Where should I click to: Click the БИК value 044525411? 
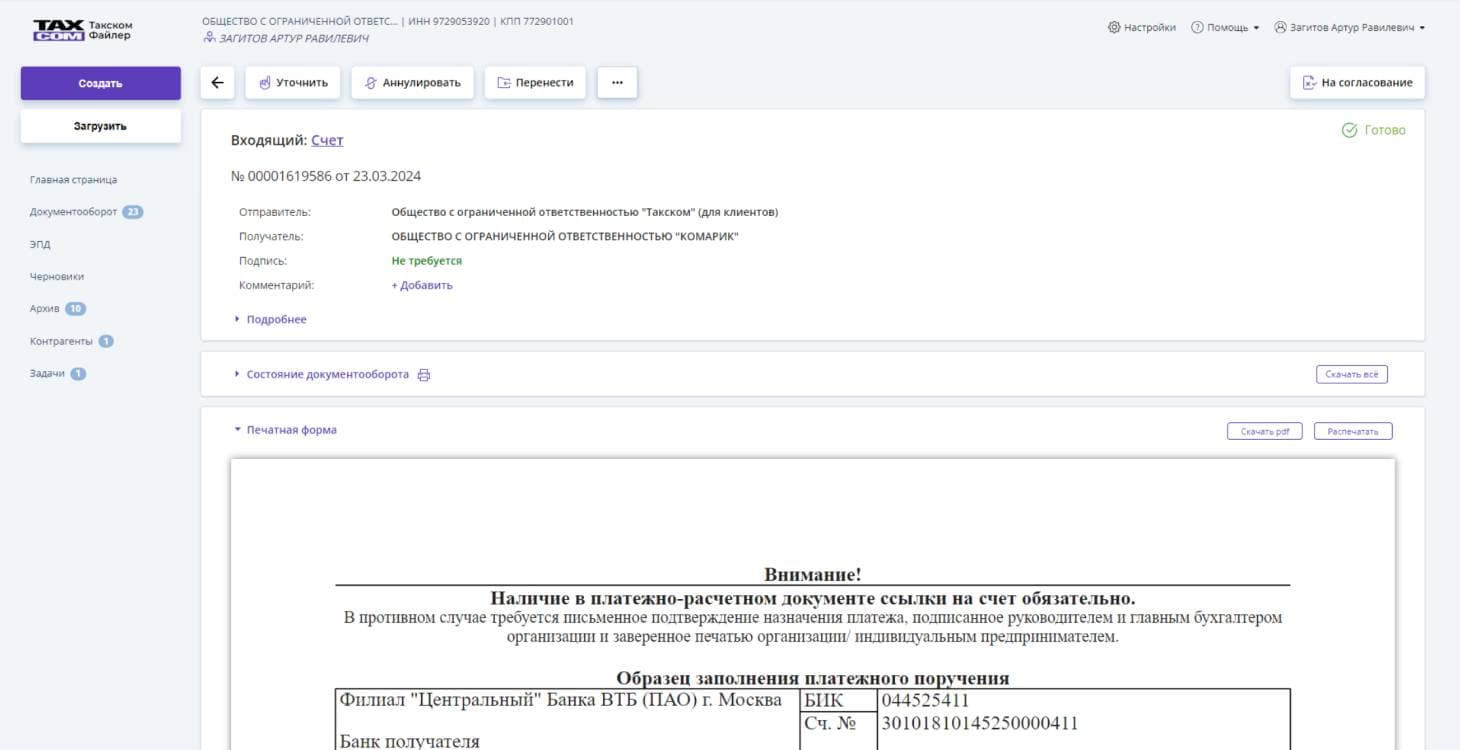coord(925,700)
